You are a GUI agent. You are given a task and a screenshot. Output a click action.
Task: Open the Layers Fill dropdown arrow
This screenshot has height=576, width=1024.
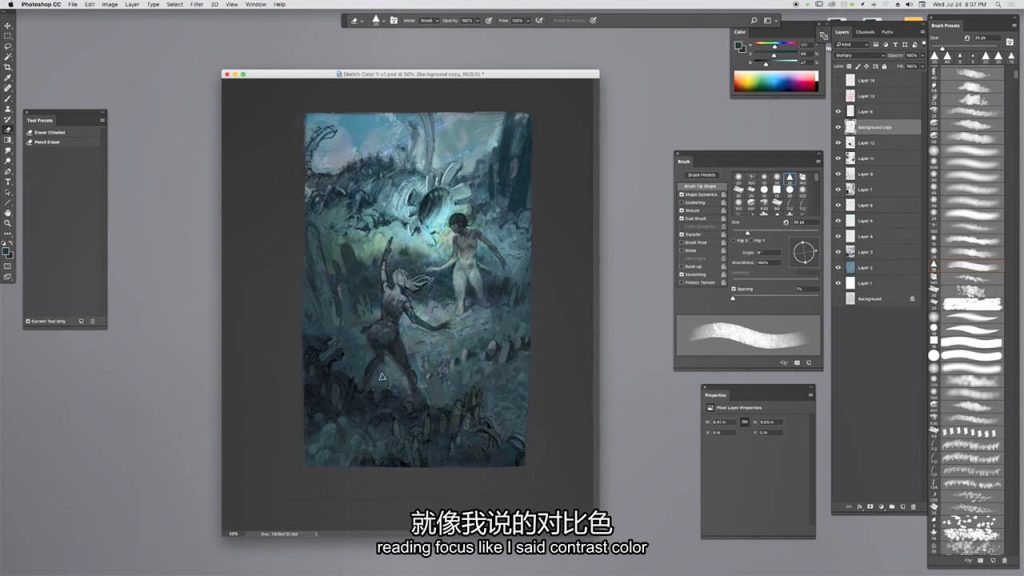click(x=922, y=66)
